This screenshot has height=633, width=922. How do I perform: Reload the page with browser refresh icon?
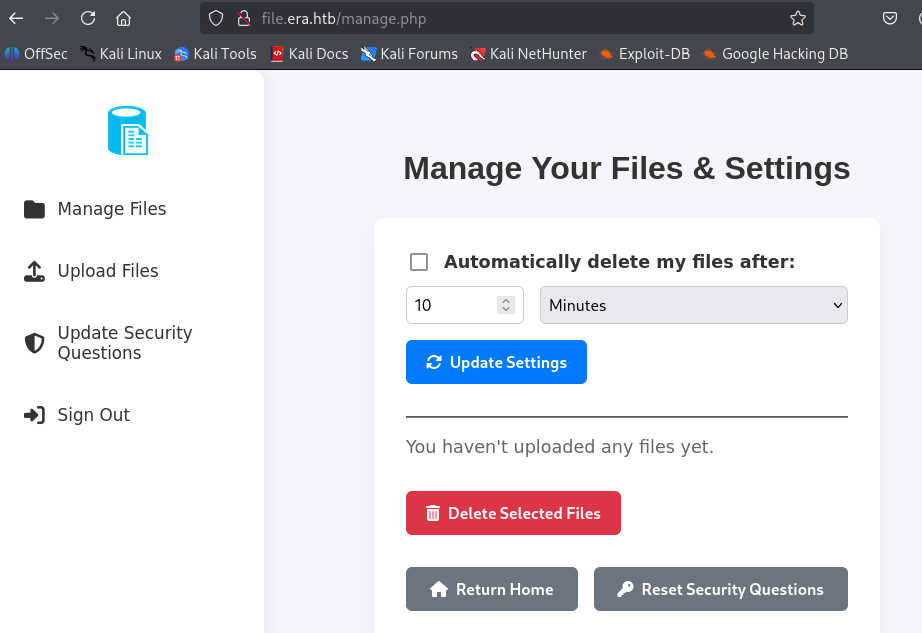click(88, 18)
